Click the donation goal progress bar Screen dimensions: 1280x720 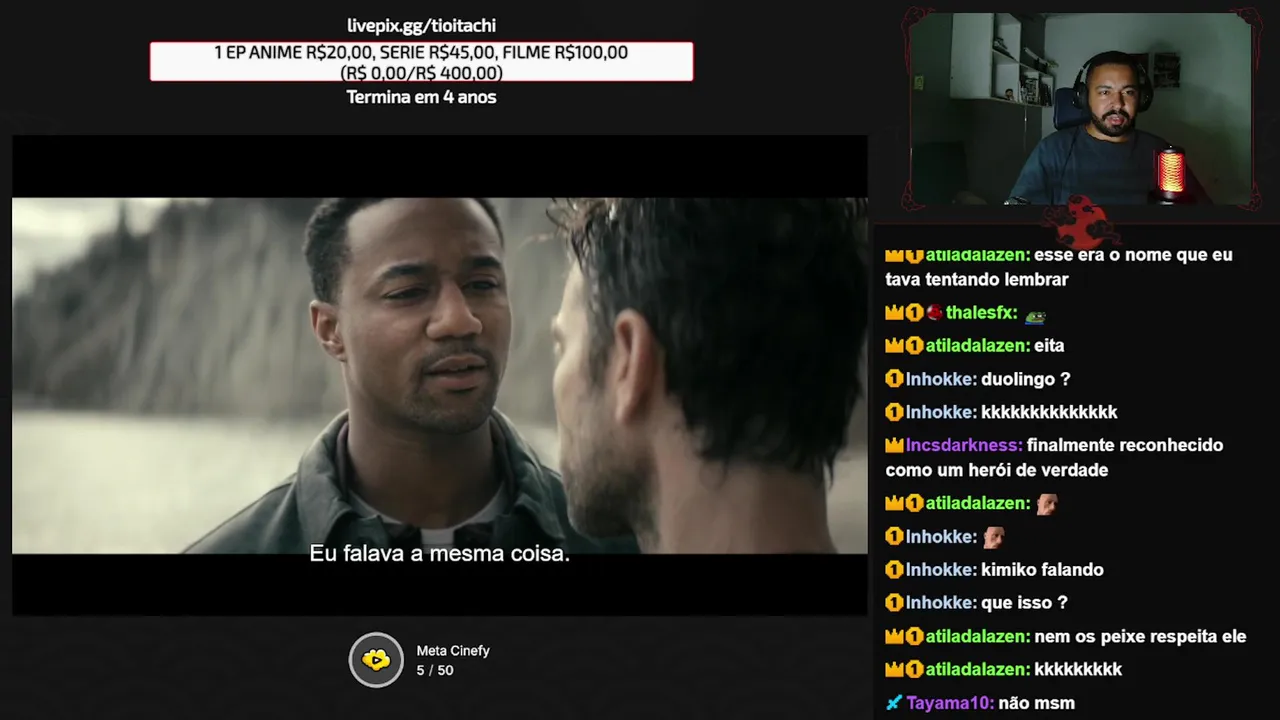coord(421,62)
